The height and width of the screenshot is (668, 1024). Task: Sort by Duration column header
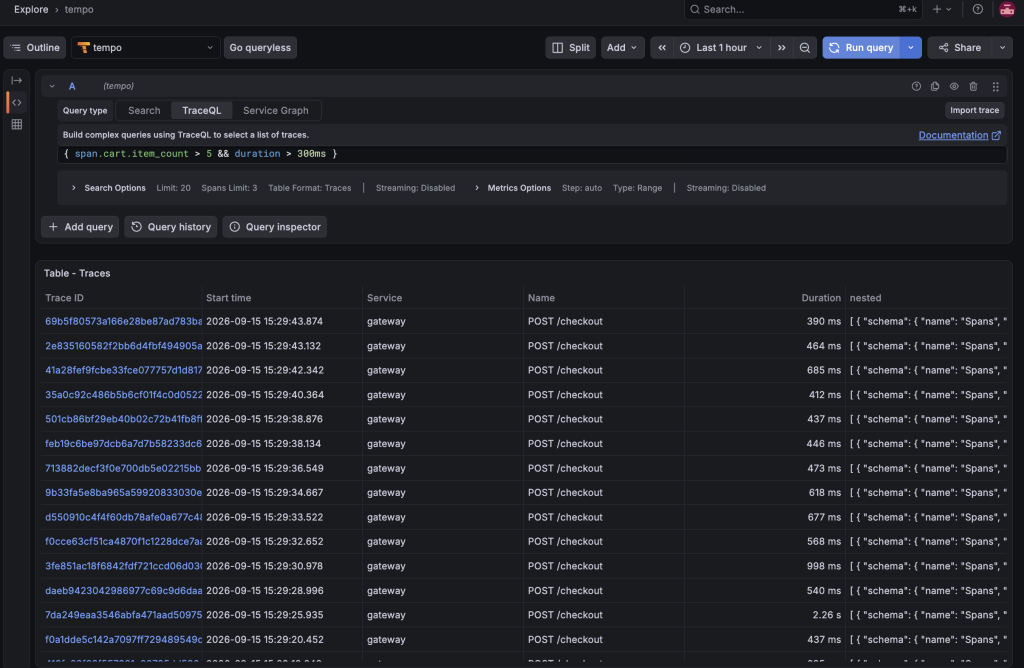click(821, 298)
